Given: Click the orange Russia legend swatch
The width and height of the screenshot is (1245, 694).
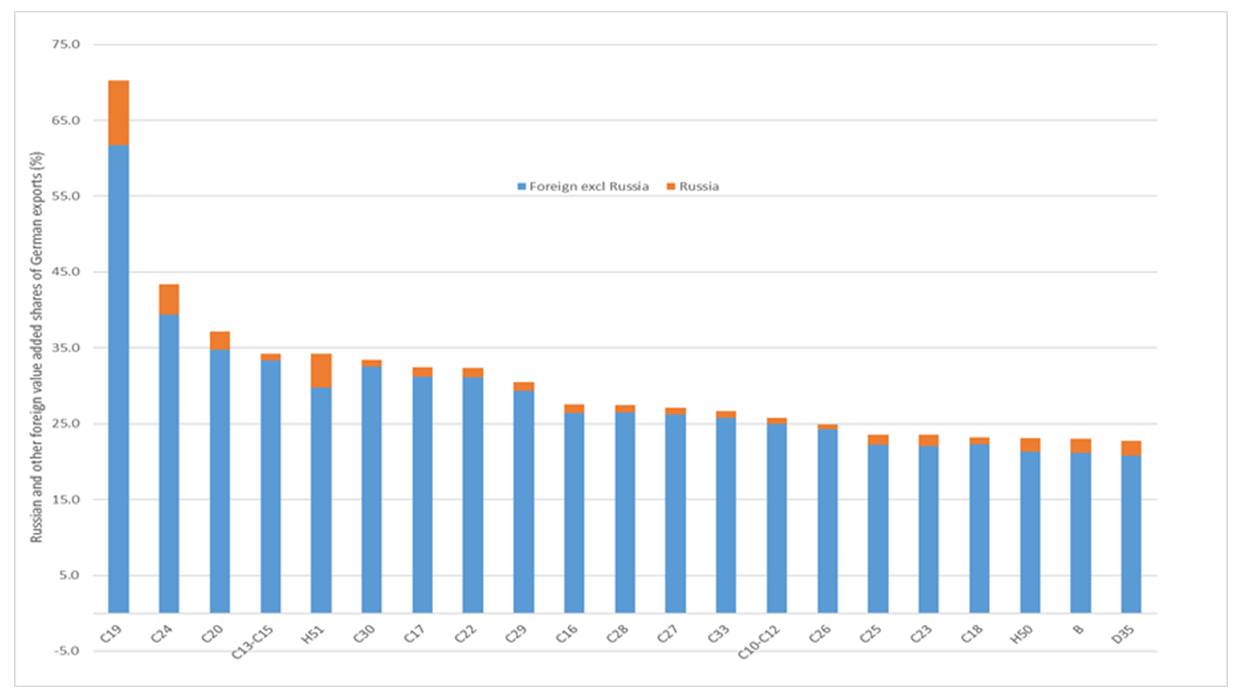Looking at the screenshot, I should point(673,187).
